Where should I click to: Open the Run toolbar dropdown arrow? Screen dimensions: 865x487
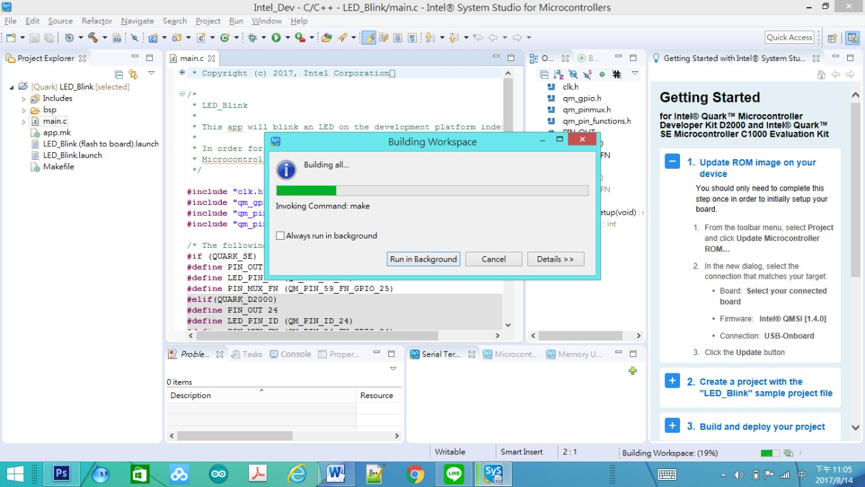[287, 38]
